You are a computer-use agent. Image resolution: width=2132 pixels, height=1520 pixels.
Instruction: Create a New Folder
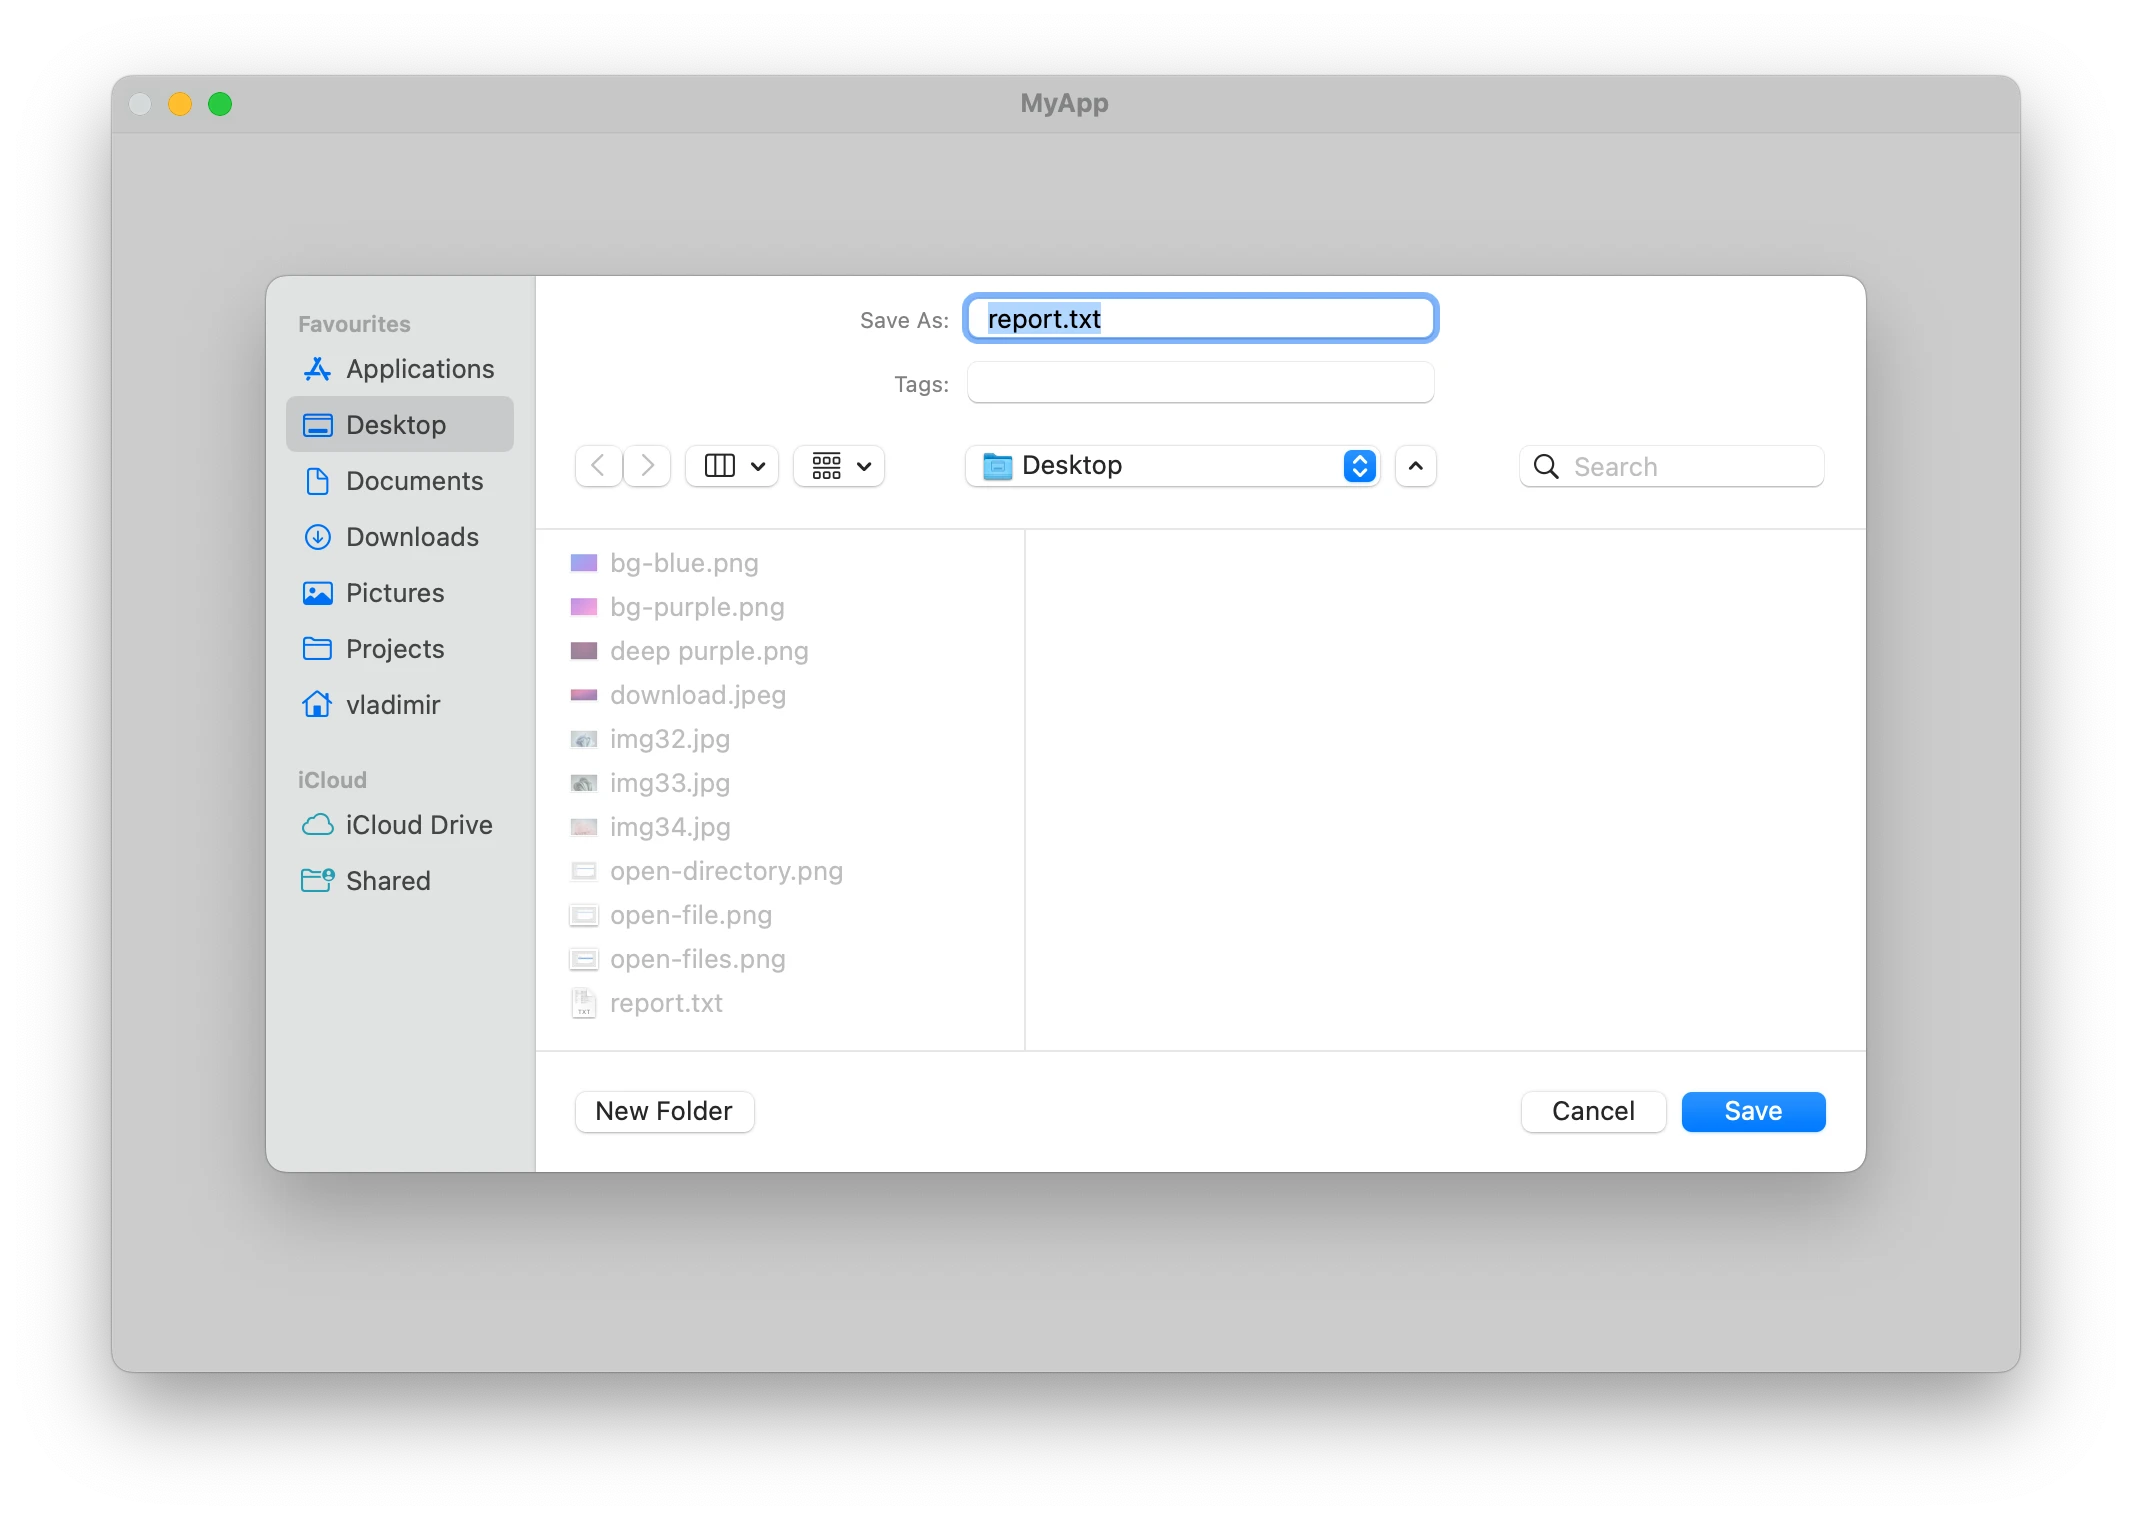click(x=663, y=1111)
